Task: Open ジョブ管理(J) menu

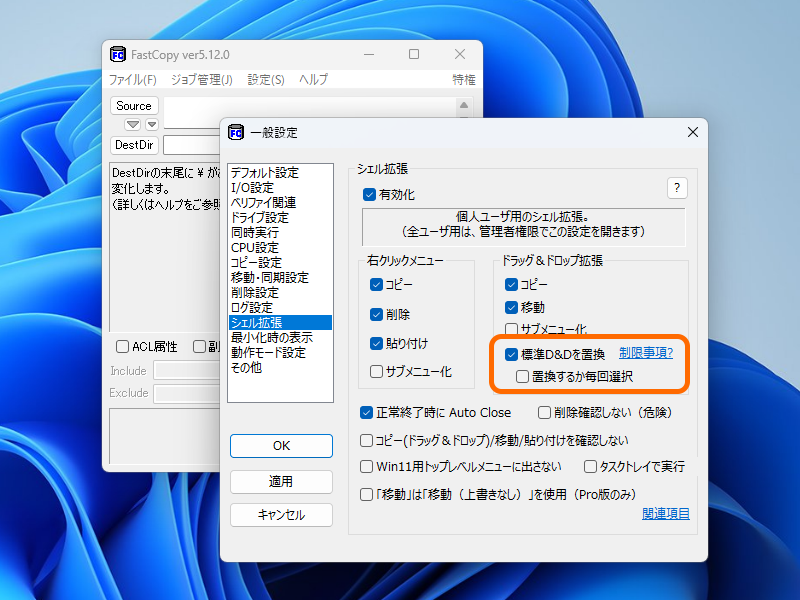Action: coord(202,80)
